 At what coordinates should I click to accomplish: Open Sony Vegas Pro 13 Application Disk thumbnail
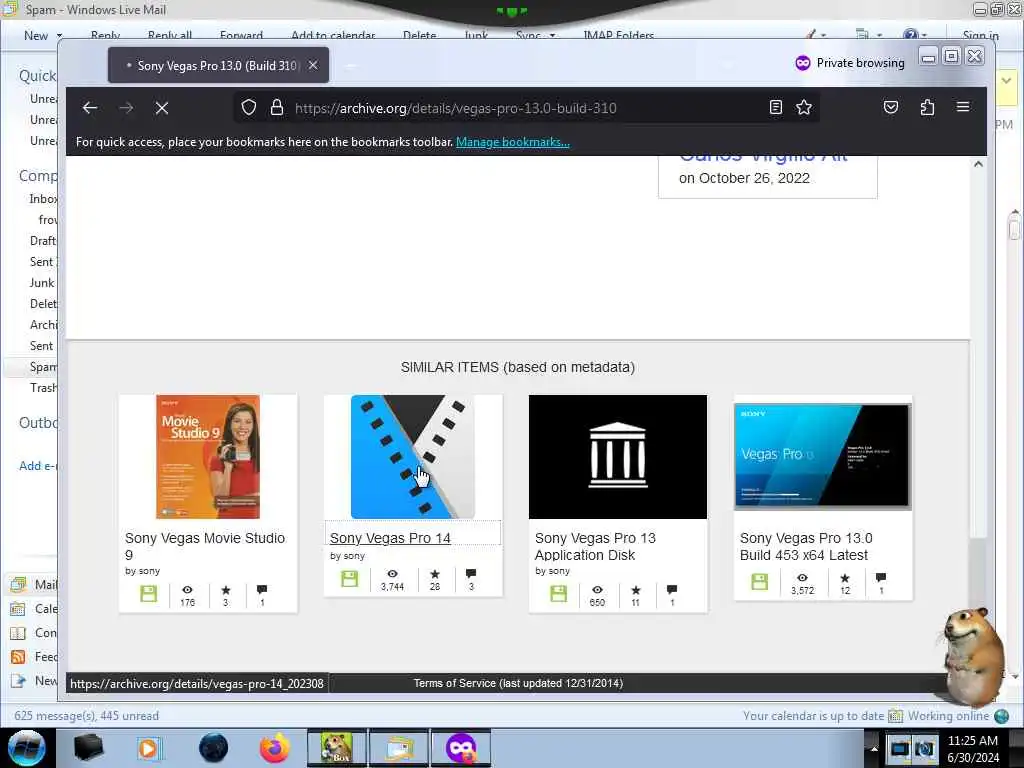pyautogui.click(x=618, y=456)
